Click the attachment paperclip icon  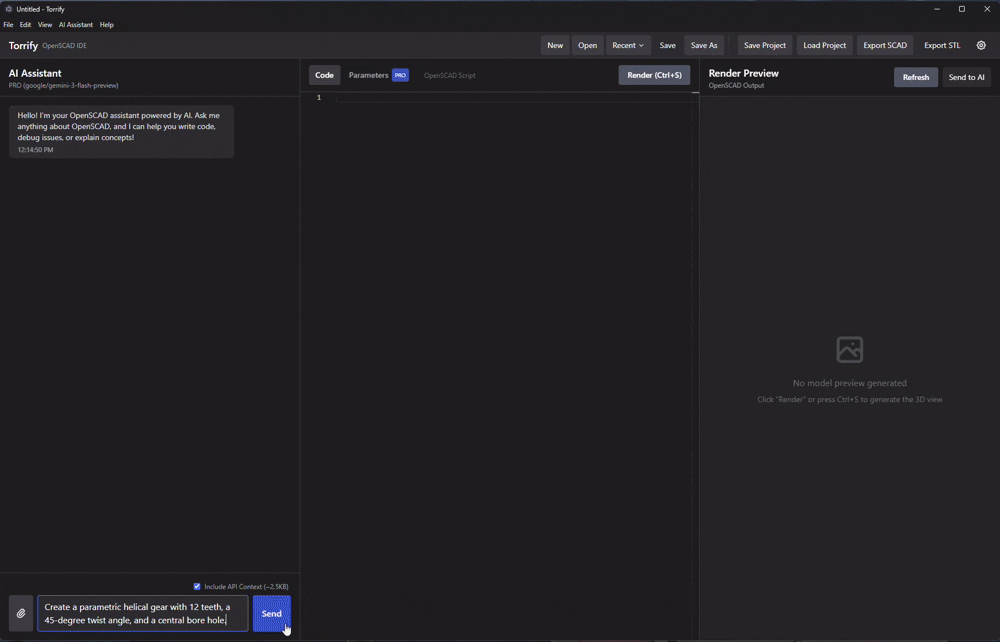pyautogui.click(x=20, y=613)
